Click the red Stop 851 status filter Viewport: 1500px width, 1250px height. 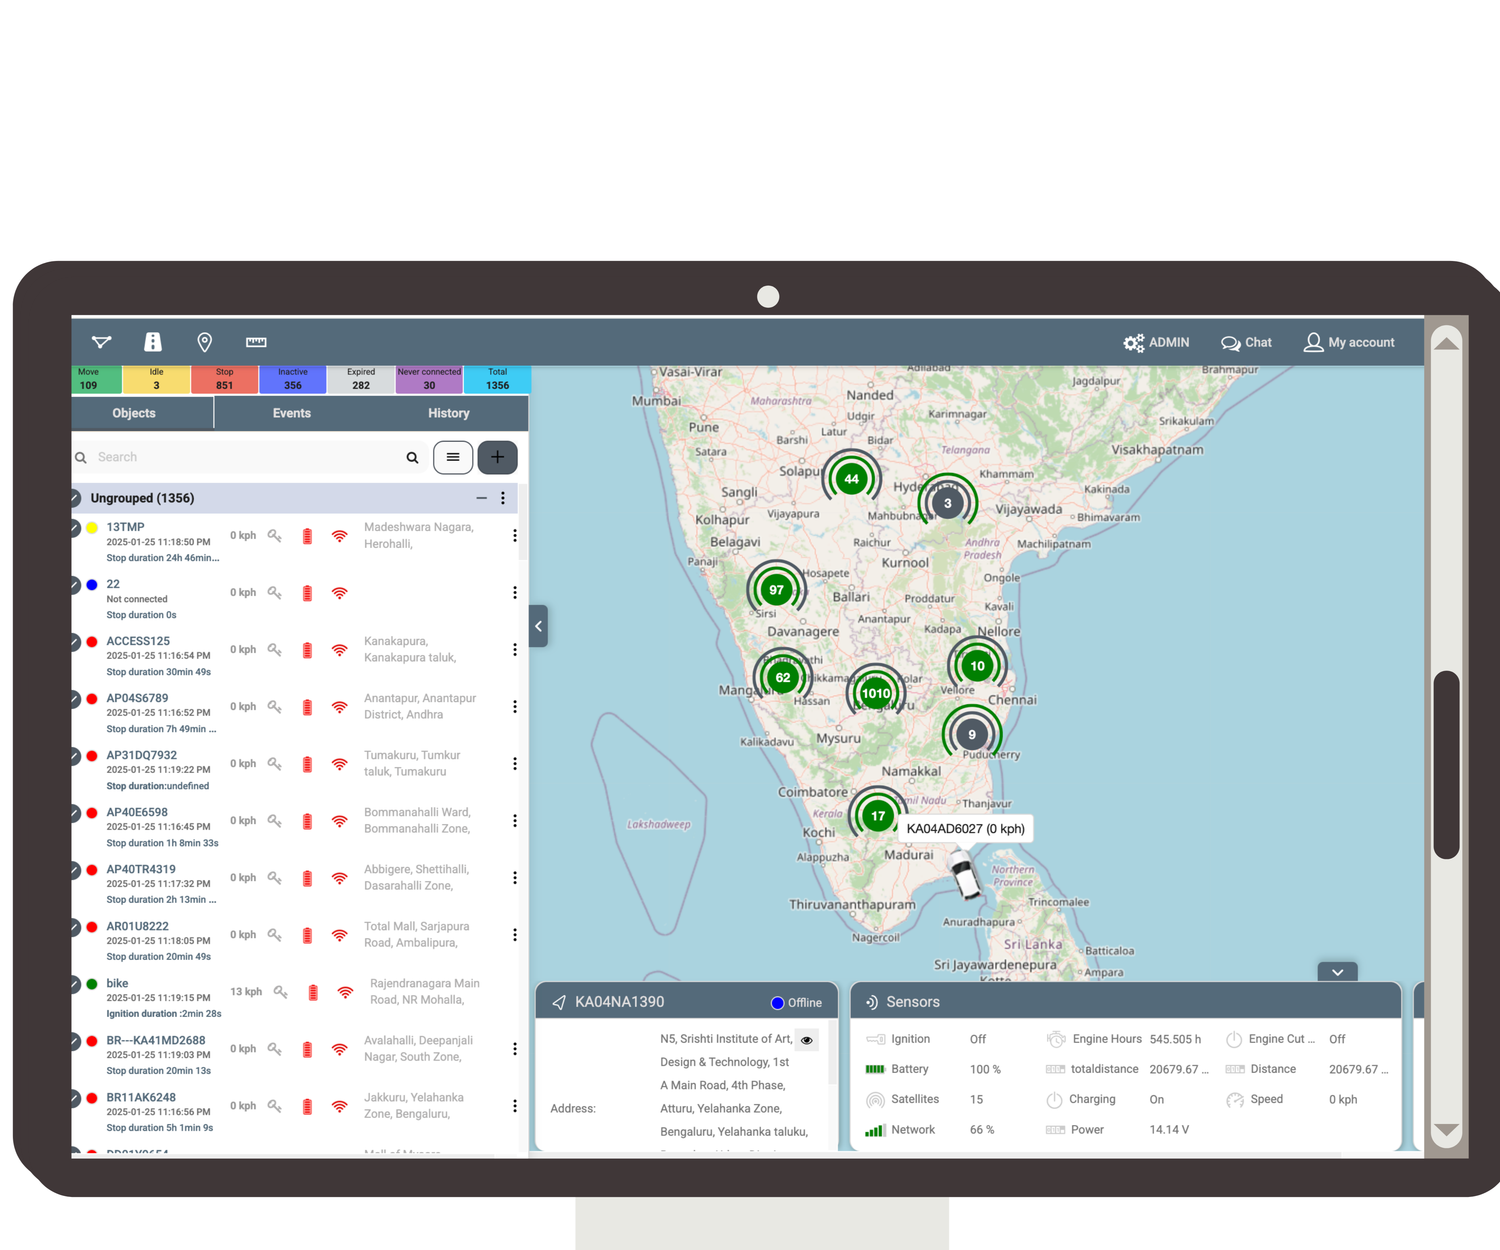[225, 379]
